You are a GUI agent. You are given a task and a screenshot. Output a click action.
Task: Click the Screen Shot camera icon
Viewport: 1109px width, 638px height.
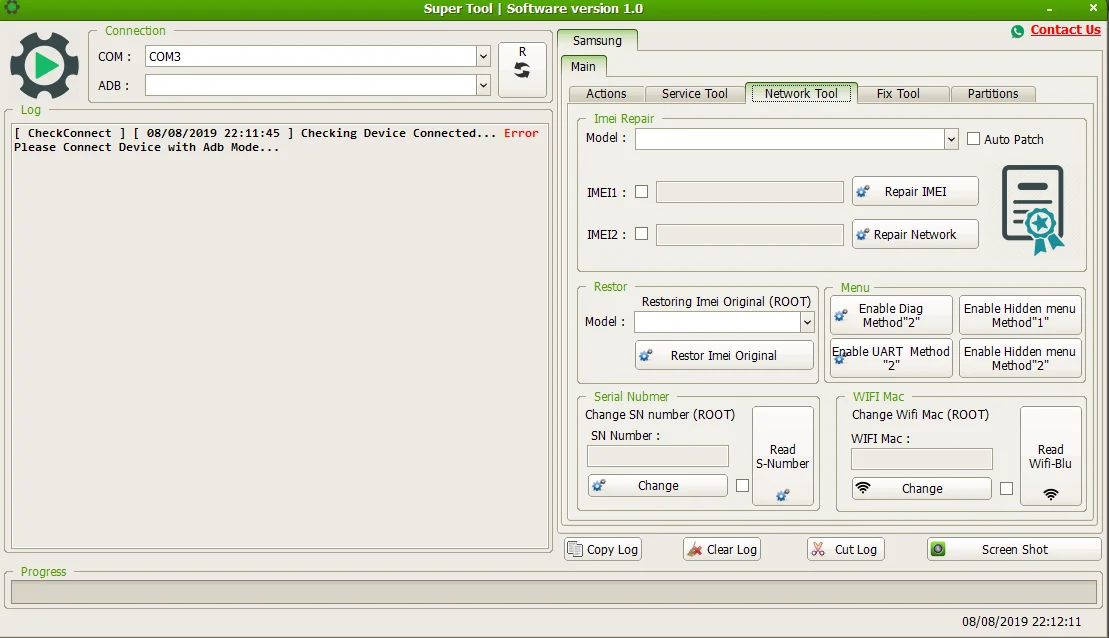click(938, 549)
